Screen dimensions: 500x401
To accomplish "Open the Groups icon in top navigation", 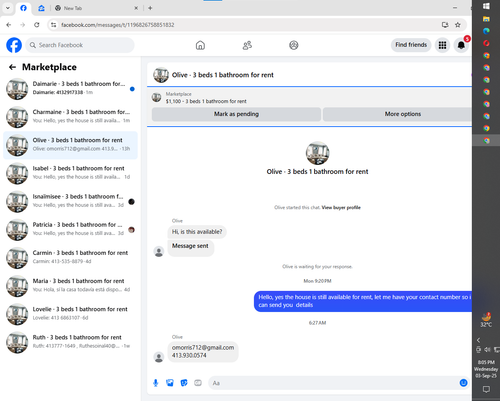I will tap(294, 45).
